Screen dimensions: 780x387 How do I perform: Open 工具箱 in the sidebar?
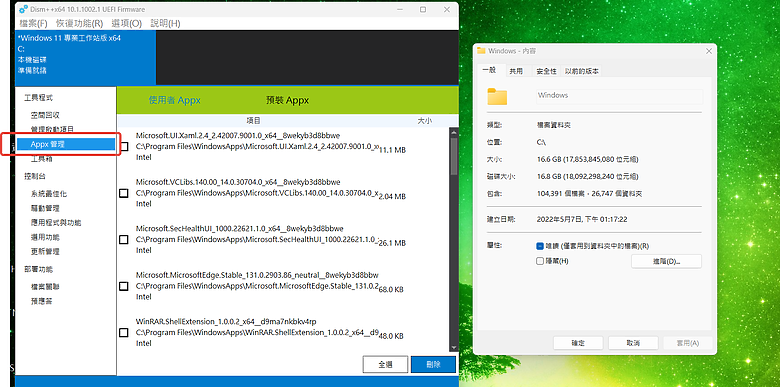coord(42,159)
